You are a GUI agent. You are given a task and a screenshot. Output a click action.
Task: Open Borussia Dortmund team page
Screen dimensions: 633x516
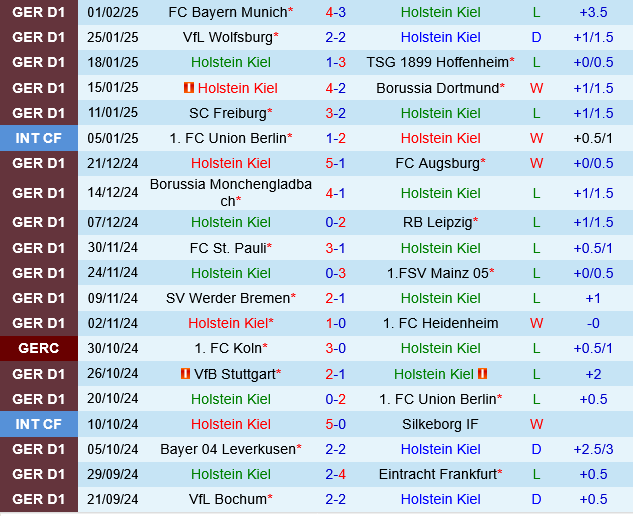(x=437, y=88)
